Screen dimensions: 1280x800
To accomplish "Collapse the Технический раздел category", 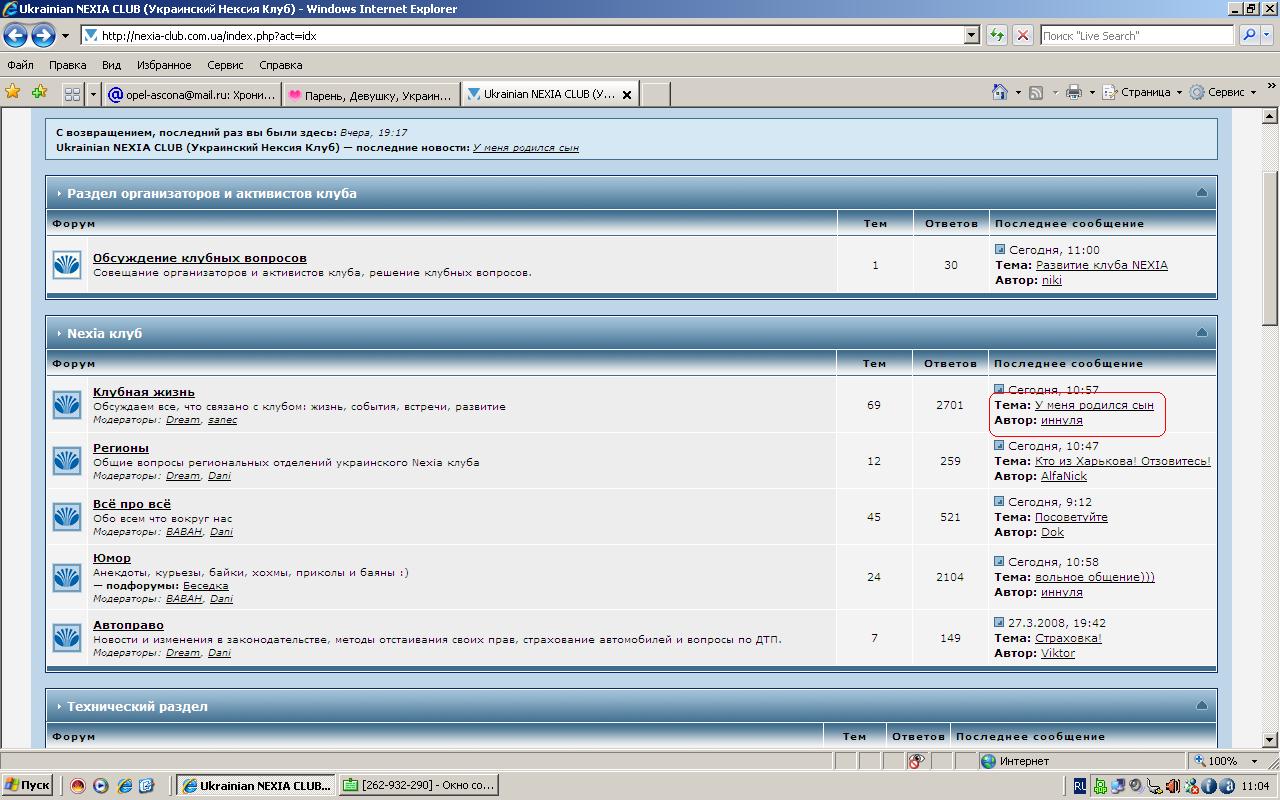I will [1201, 706].
